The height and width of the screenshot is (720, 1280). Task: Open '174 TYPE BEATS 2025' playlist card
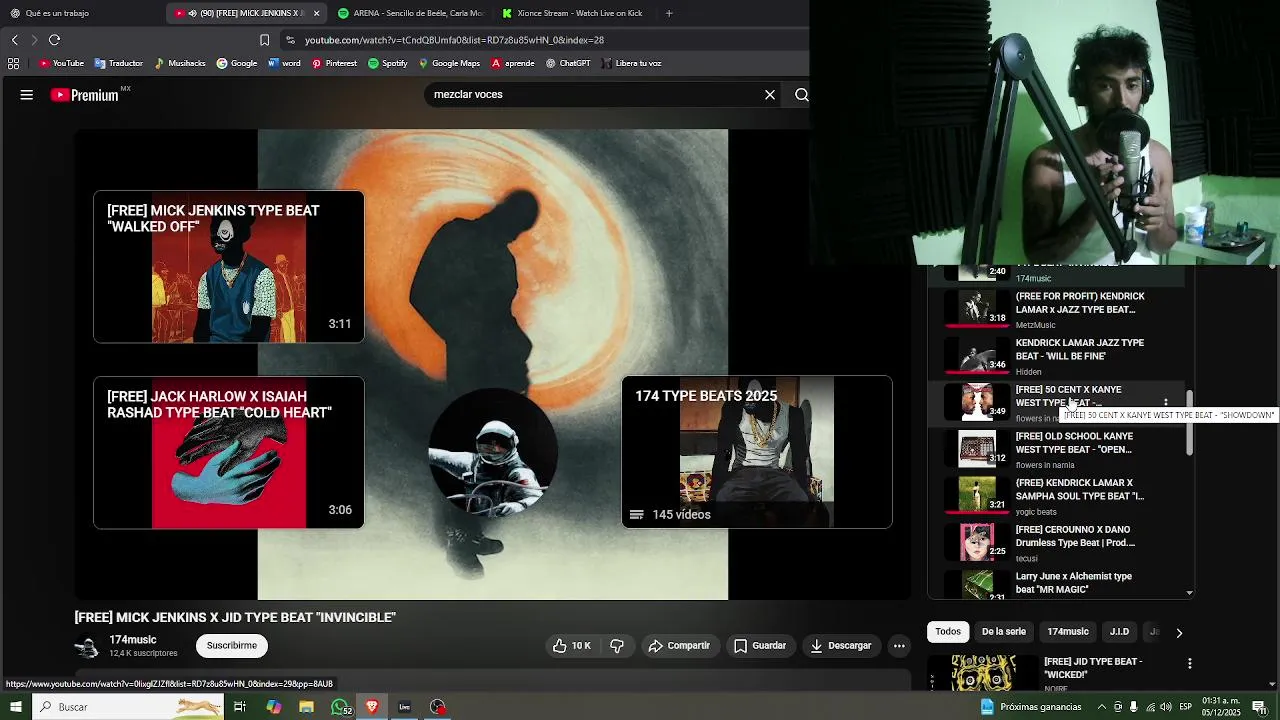757,452
